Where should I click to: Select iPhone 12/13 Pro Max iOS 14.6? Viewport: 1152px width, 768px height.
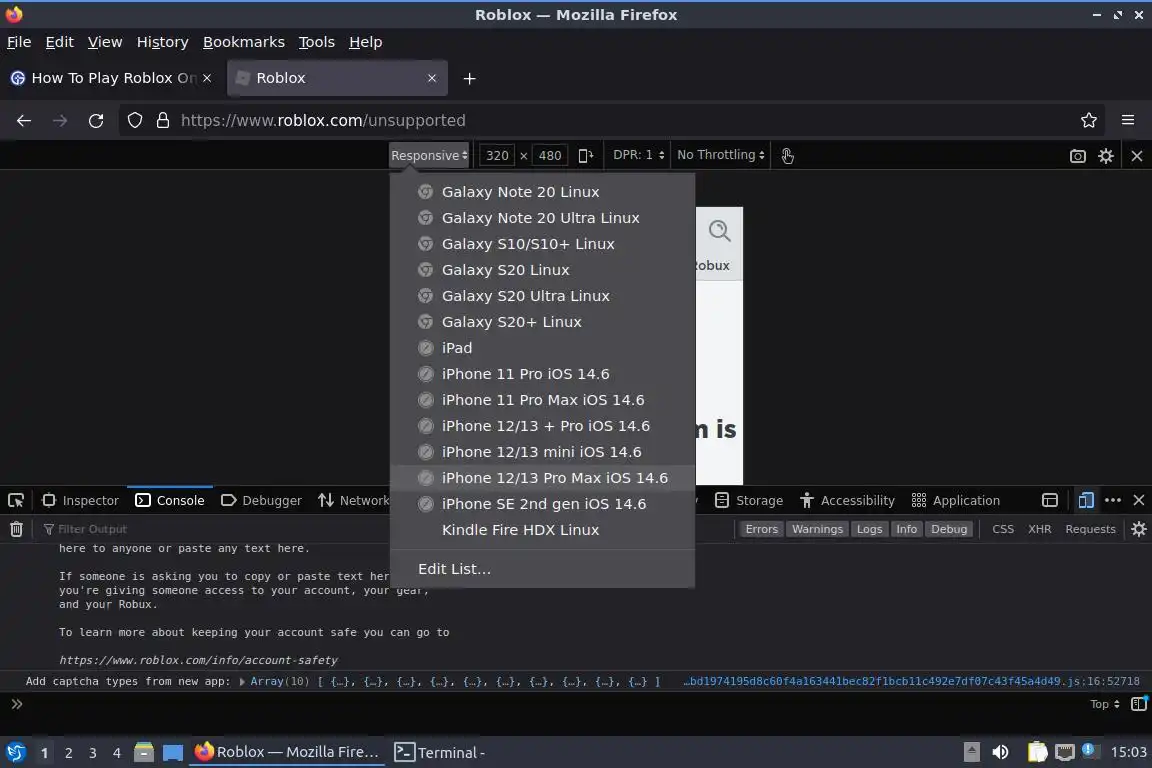(542, 478)
